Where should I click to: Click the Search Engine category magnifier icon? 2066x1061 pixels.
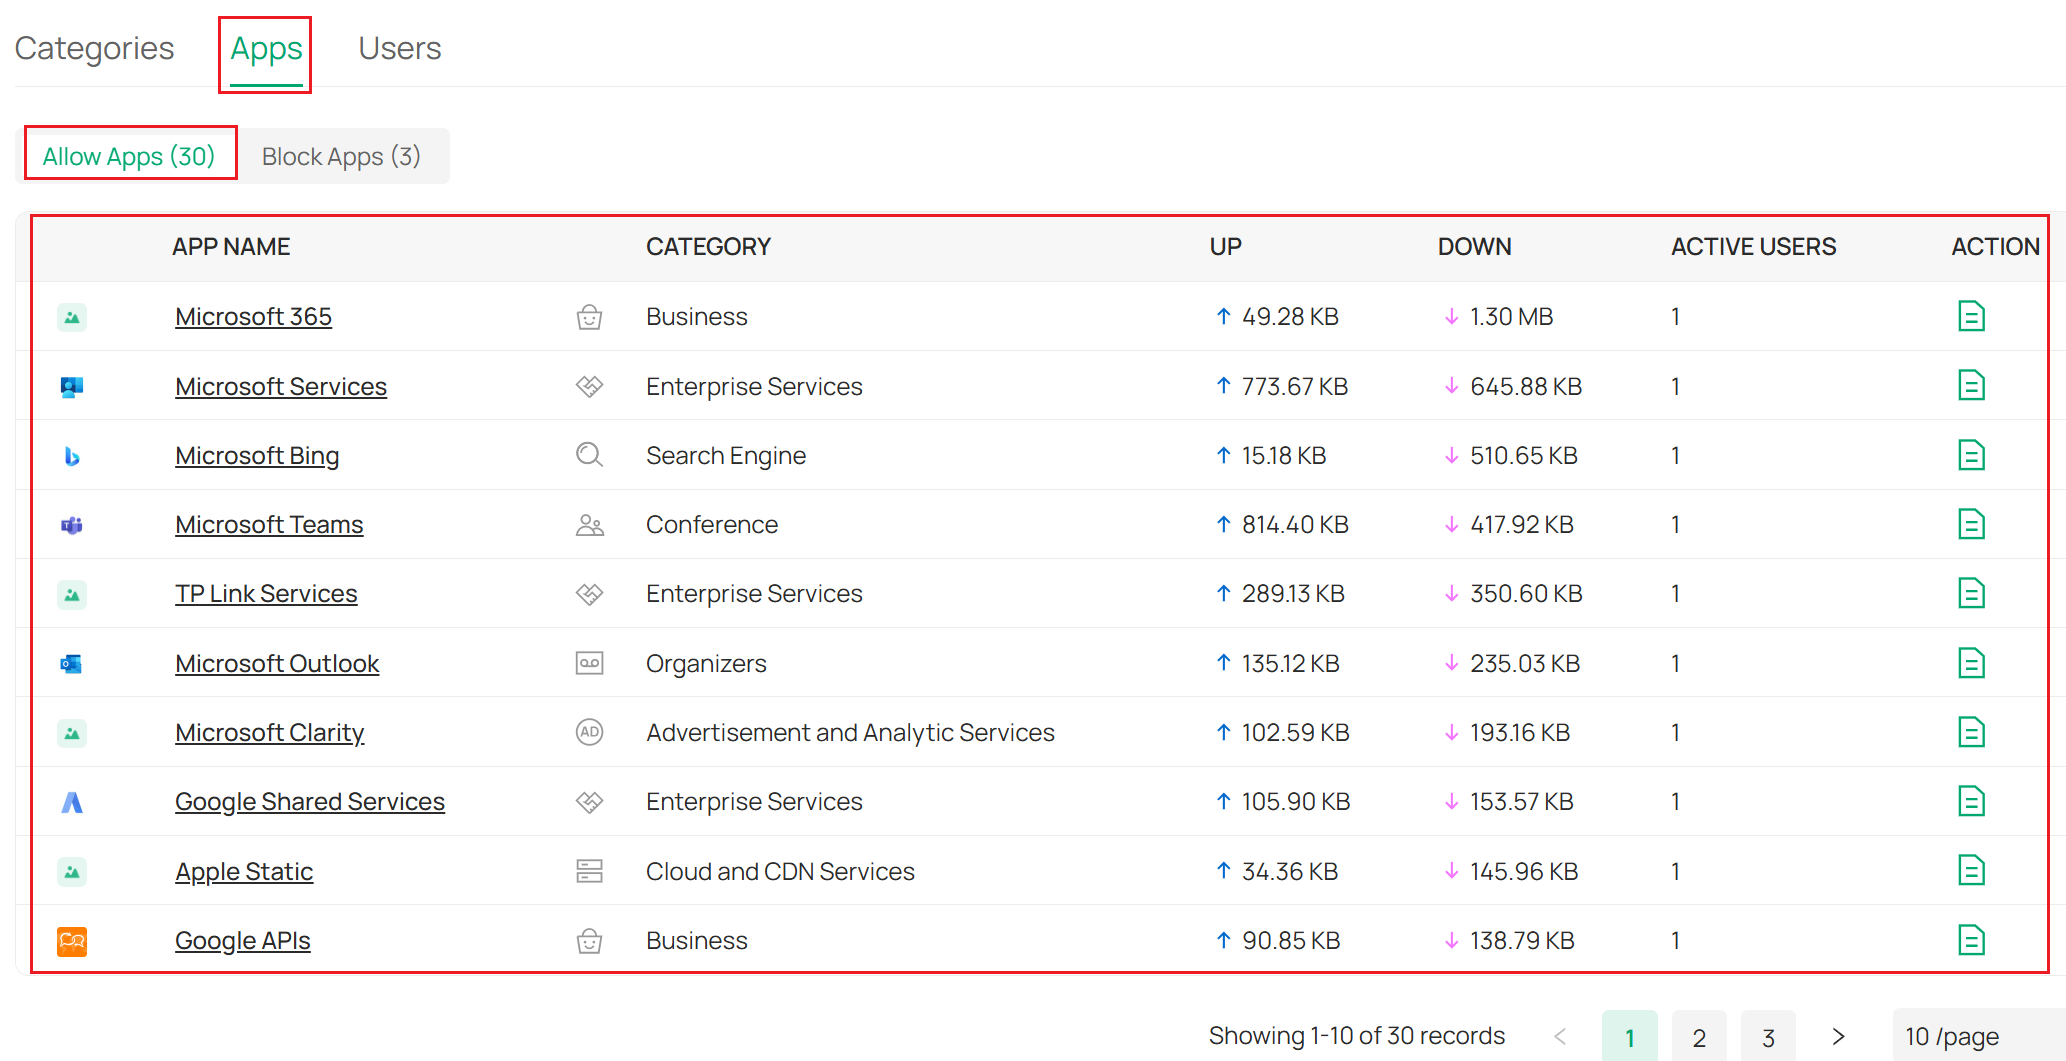coord(589,455)
